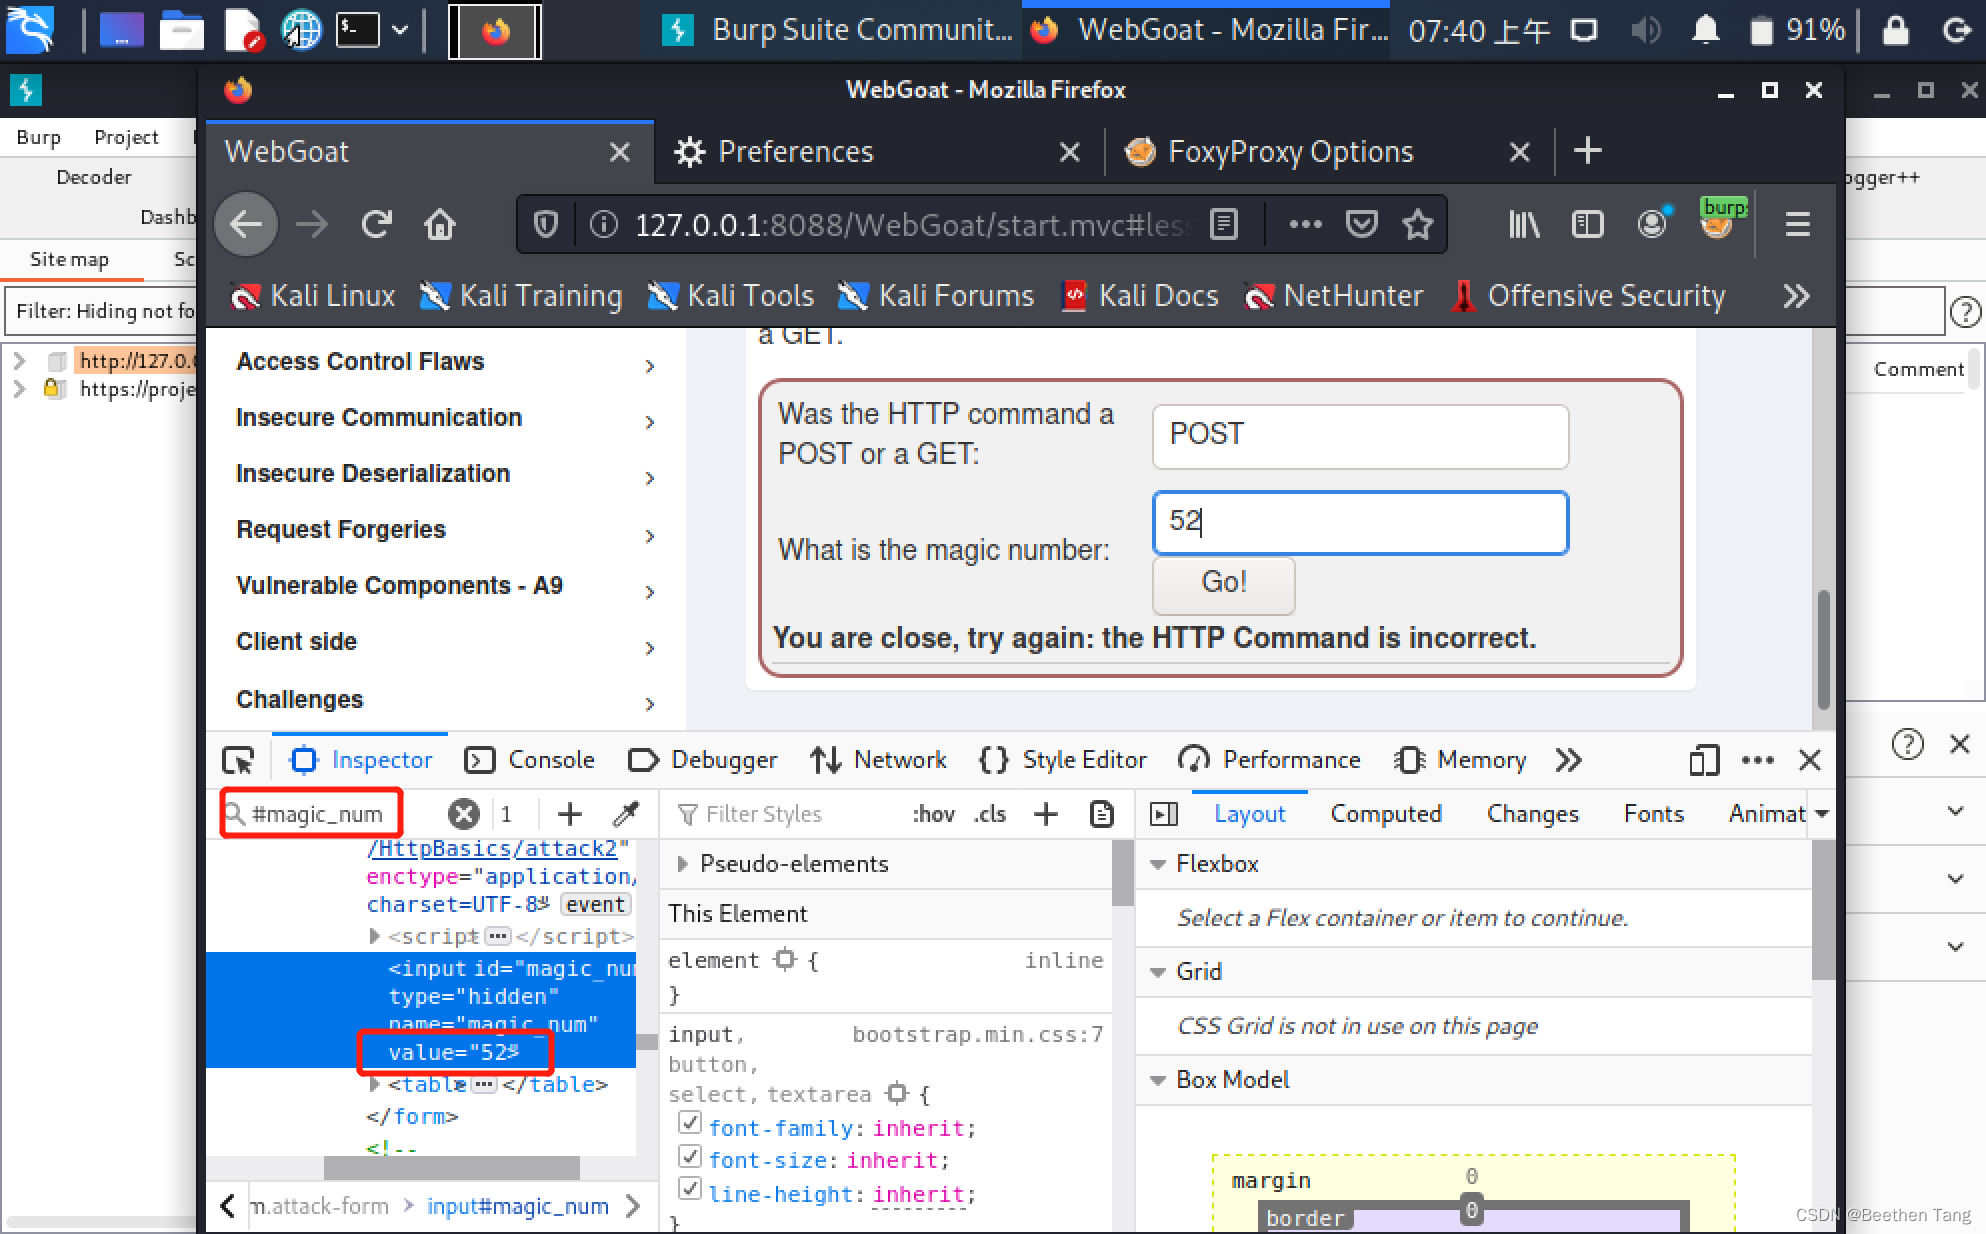Click the Go! submit button
Image resolution: width=1986 pixels, height=1234 pixels.
click(1224, 584)
